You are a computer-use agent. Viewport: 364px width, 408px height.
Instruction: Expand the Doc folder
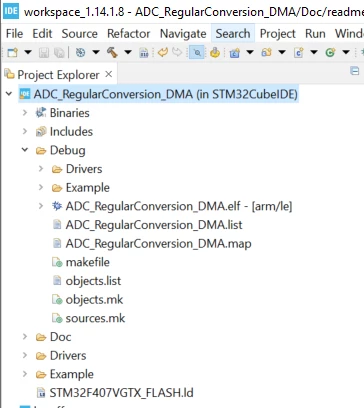(25, 337)
